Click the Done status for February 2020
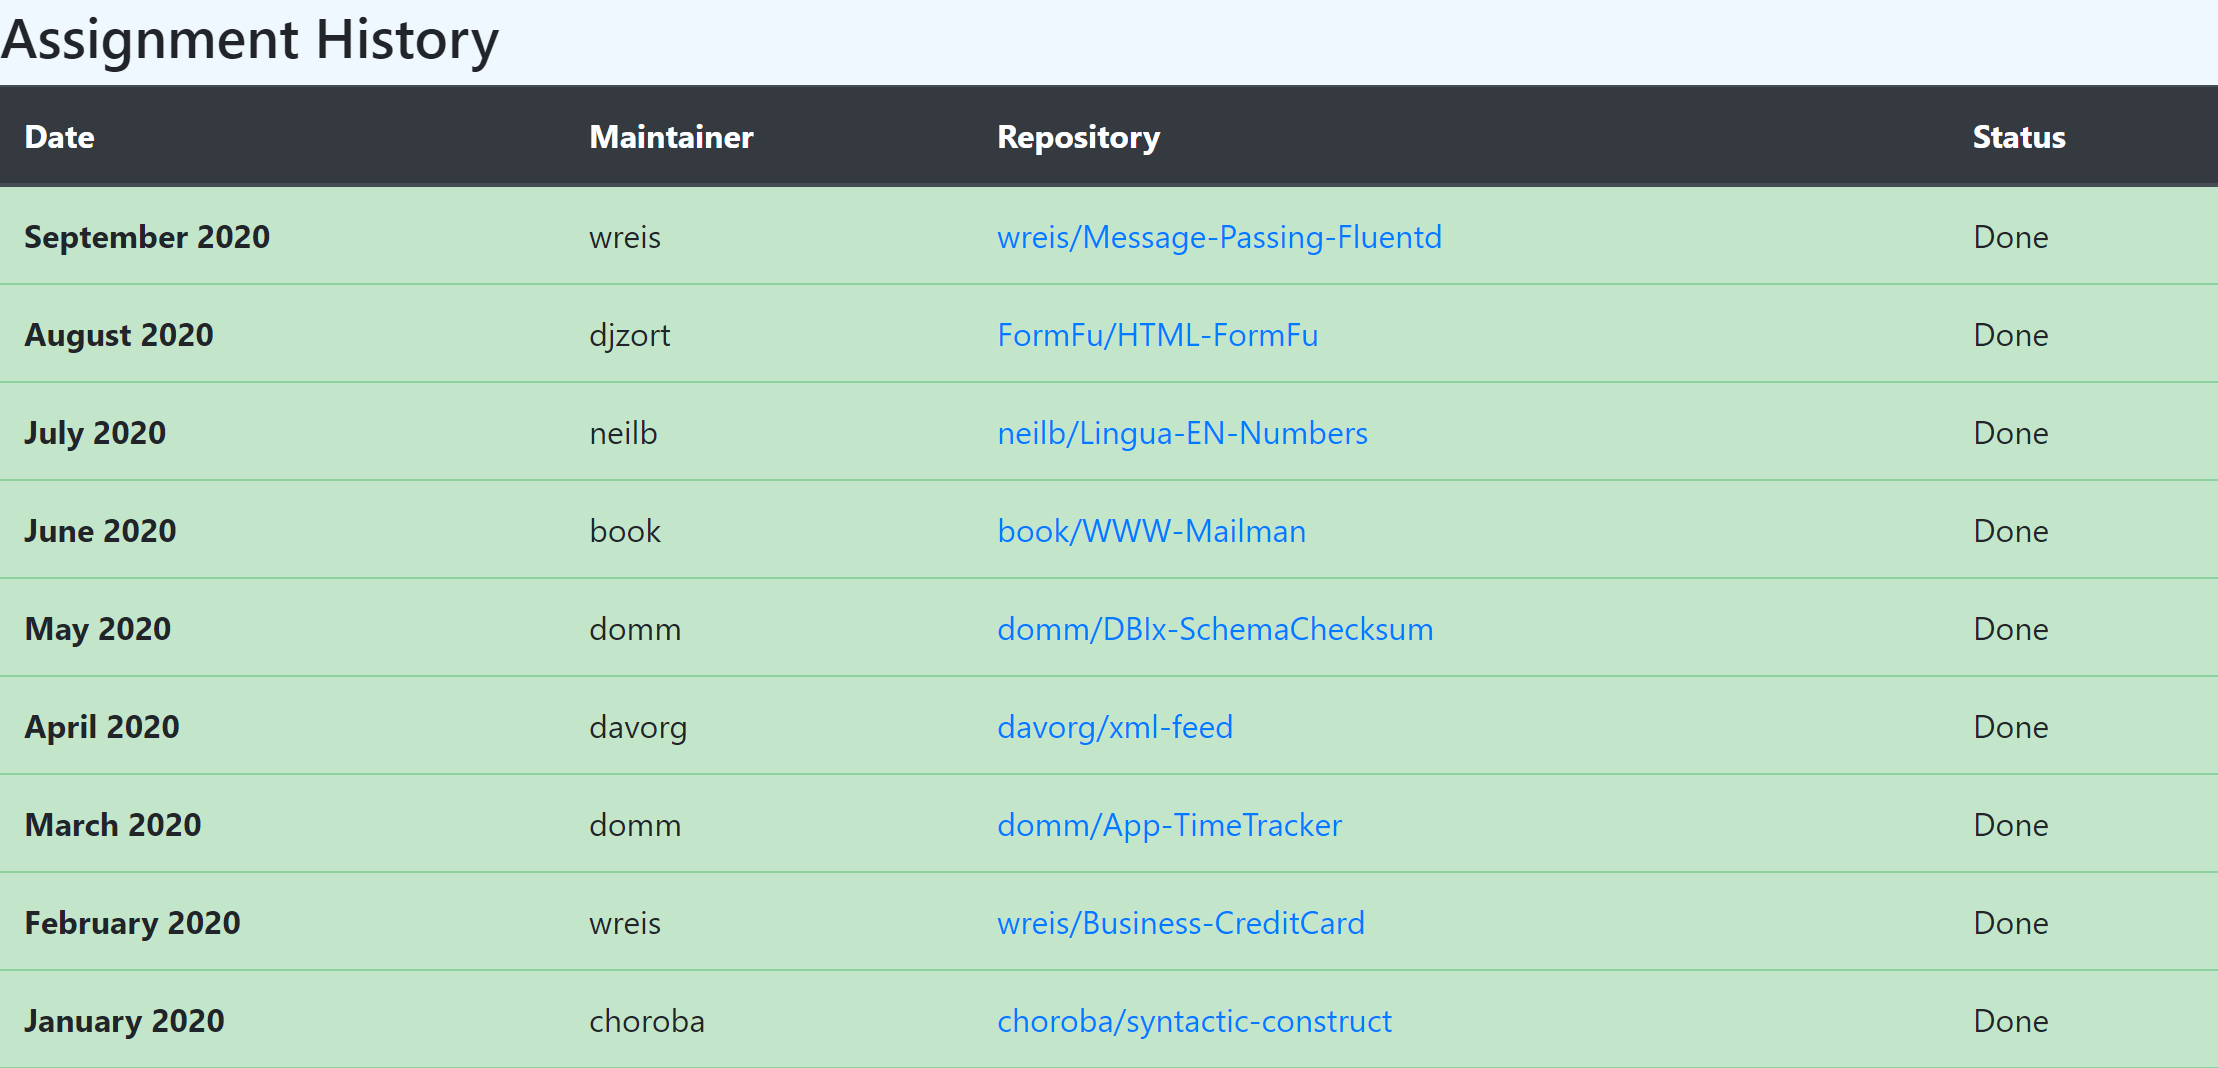The height and width of the screenshot is (1068, 2218). point(2011,923)
